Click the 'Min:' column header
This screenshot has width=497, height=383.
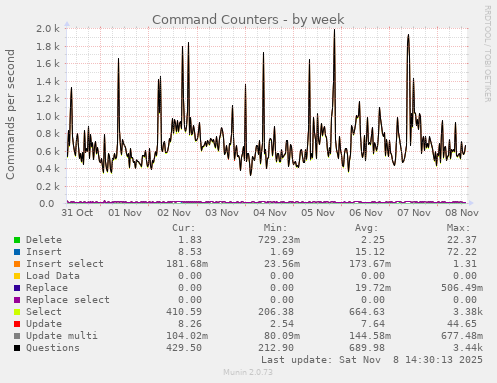[275, 228]
